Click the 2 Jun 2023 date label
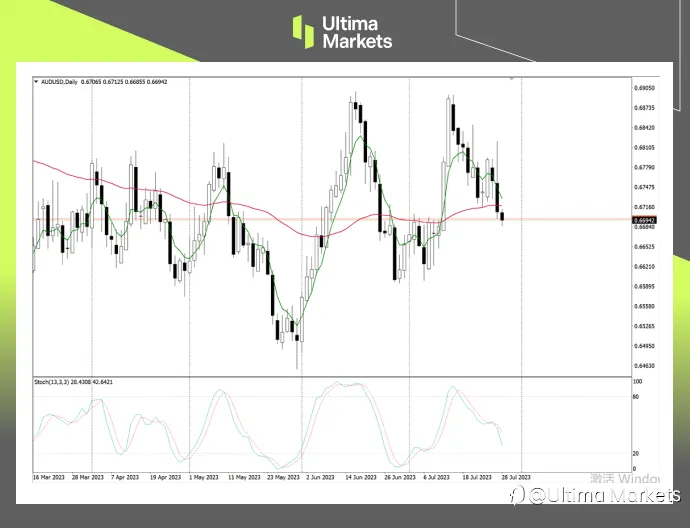 point(320,477)
